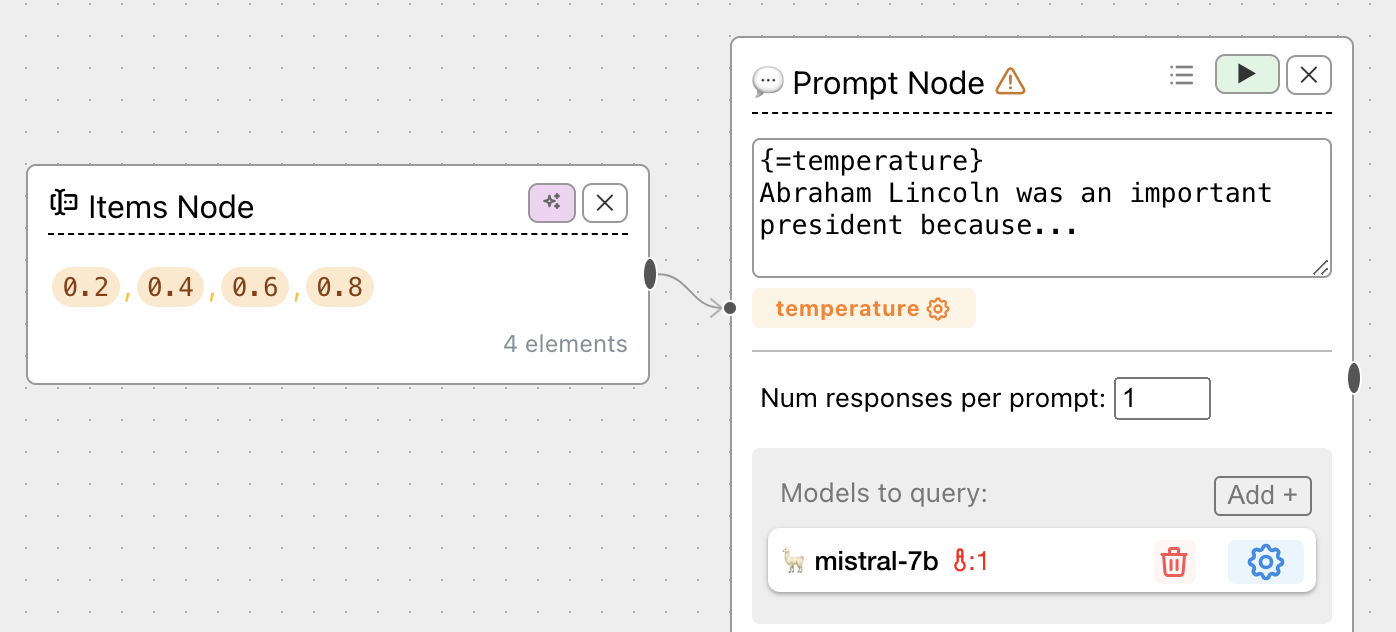The width and height of the screenshot is (1396, 632).
Task: Click the Items Node output connection handle
Action: 650,273
